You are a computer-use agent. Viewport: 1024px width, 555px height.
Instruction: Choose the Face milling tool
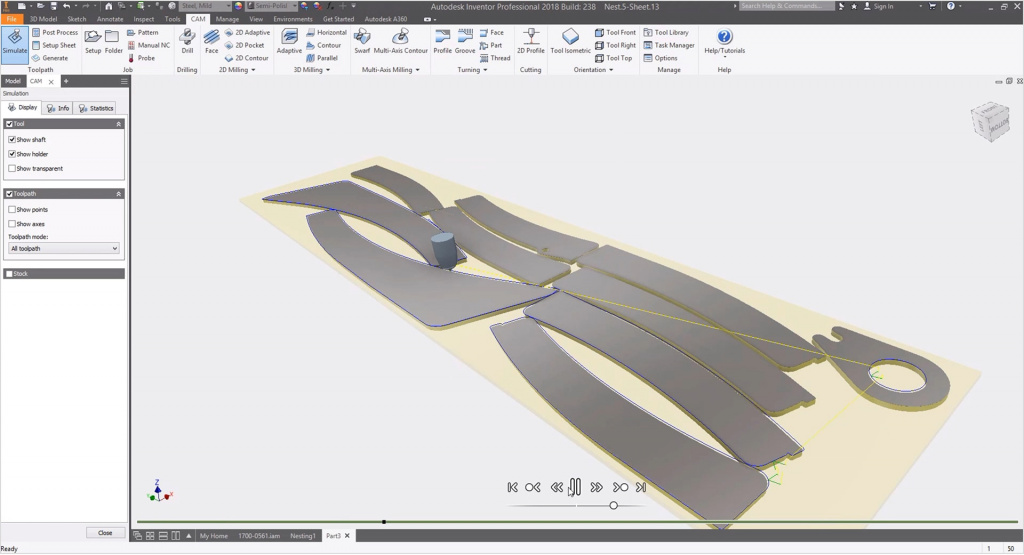211,41
